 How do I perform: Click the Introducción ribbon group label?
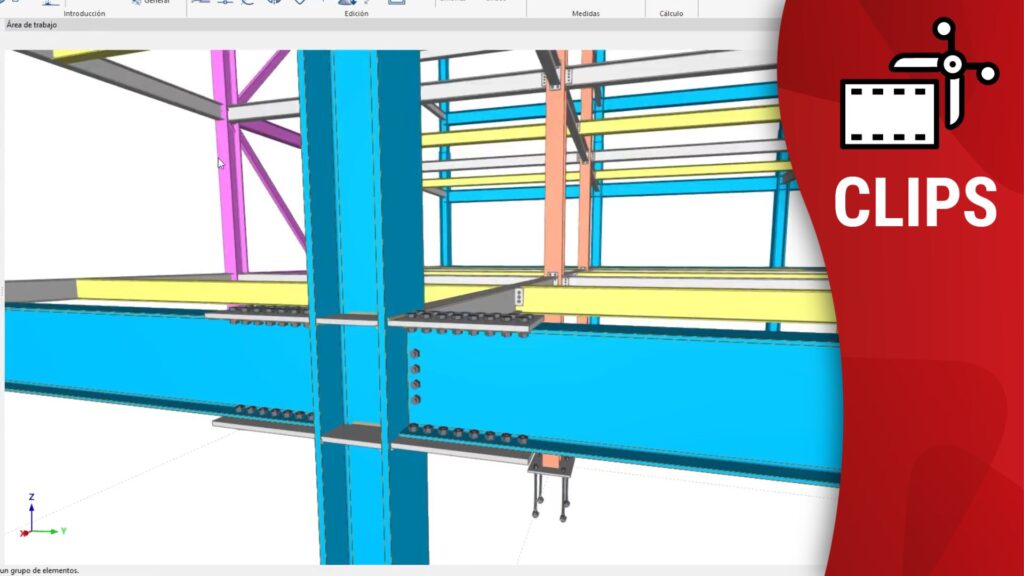84,14
